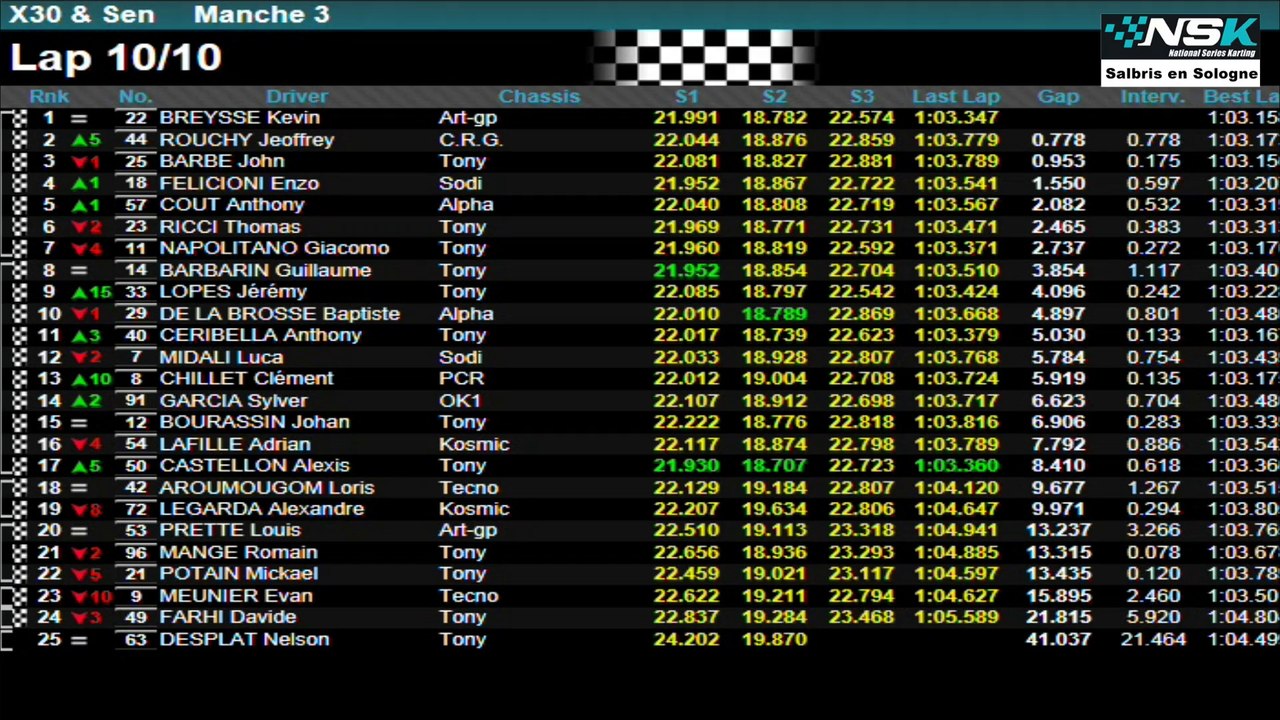The height and width of the screenshot is (720, 1280).
Task: Click the checkered flag icon beside rank 1
Action: (18, 118)
